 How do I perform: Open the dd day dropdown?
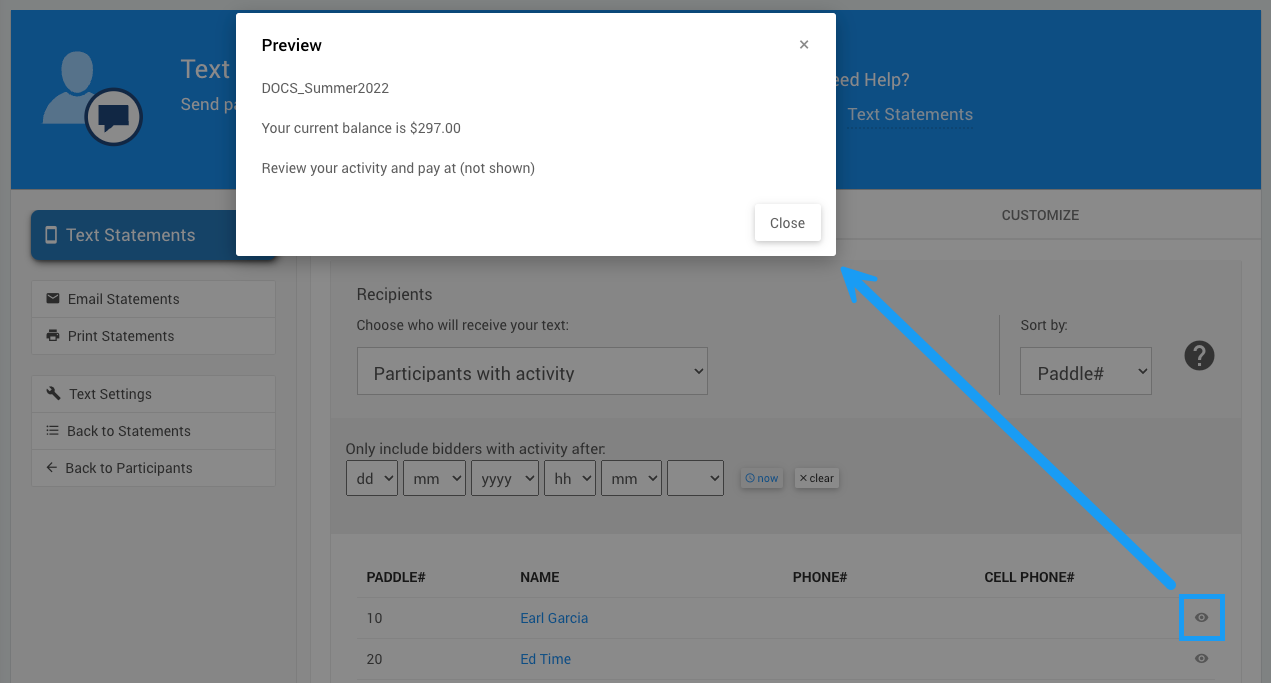pyautogui.click(x=371, y=479)
